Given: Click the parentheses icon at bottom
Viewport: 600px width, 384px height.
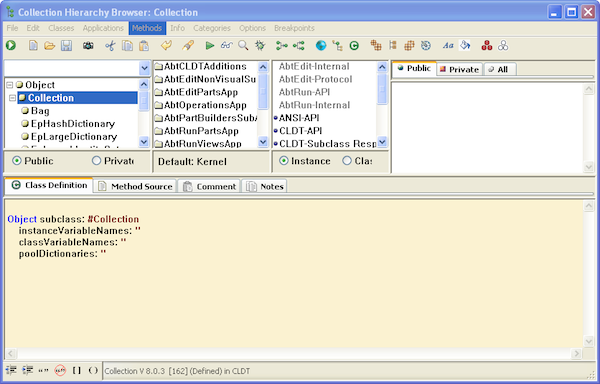Looking at the screenshot, I should pyautogui.click(x=93, y=370).
